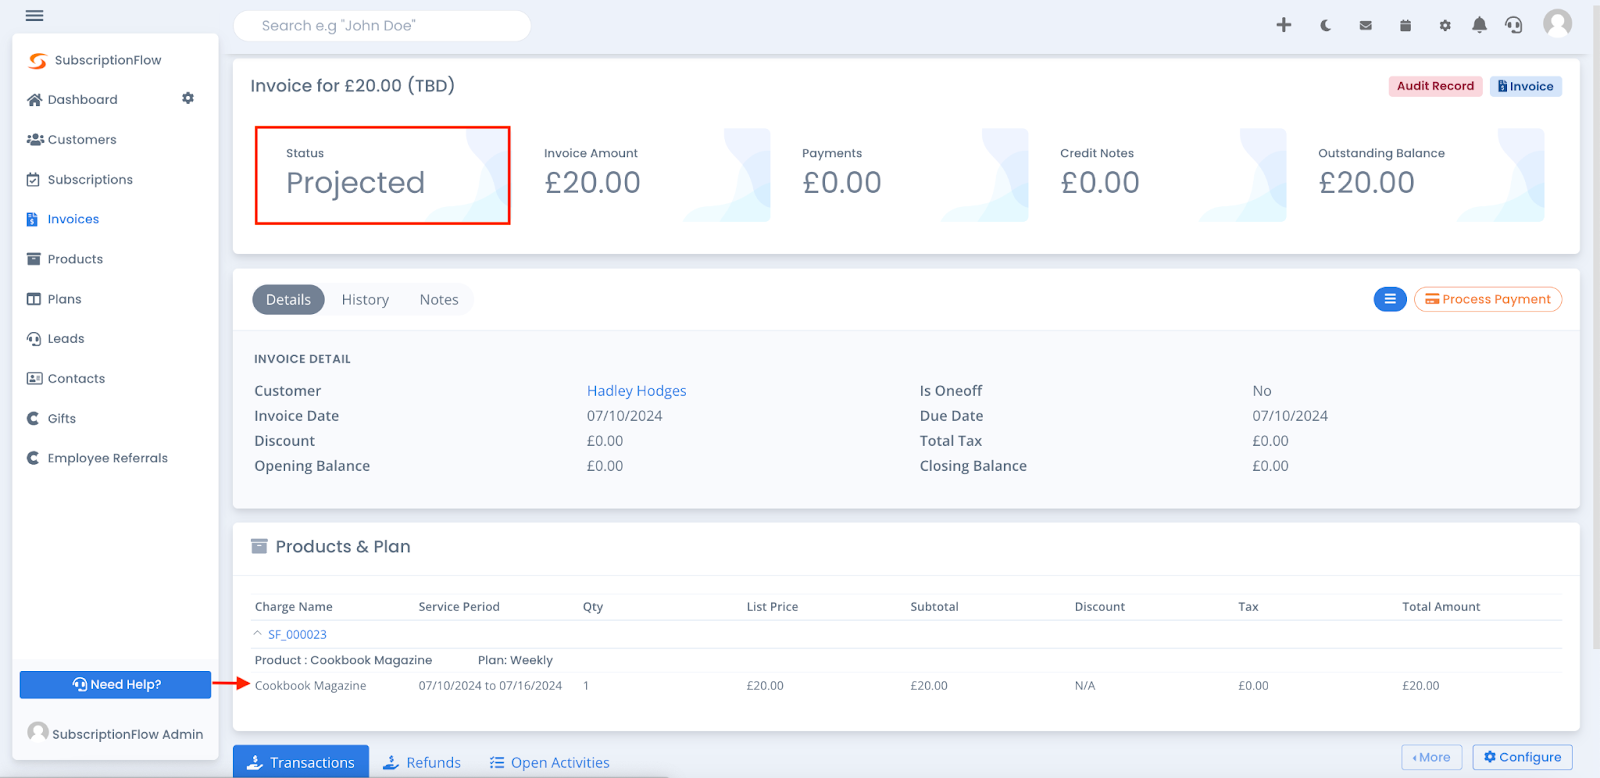Open the mail envelope icon

[1365, 25]
